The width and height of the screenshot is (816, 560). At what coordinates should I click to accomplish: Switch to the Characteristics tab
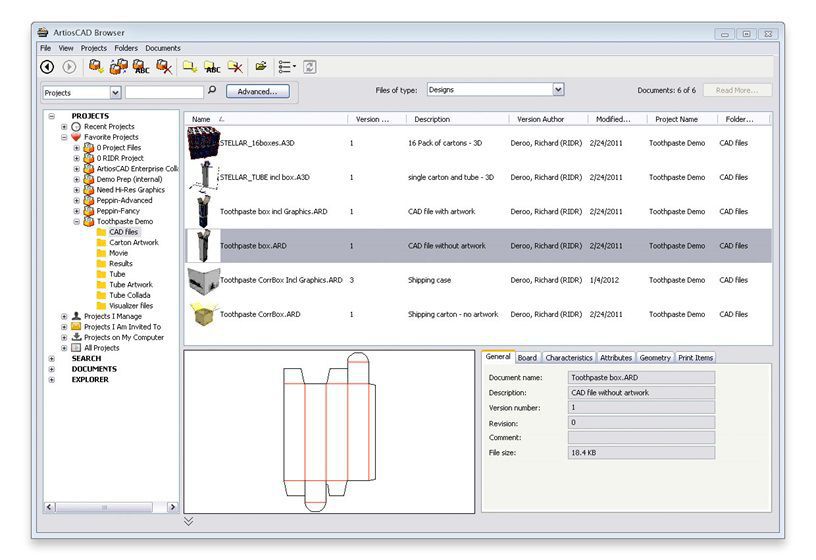tap(569, 358)
